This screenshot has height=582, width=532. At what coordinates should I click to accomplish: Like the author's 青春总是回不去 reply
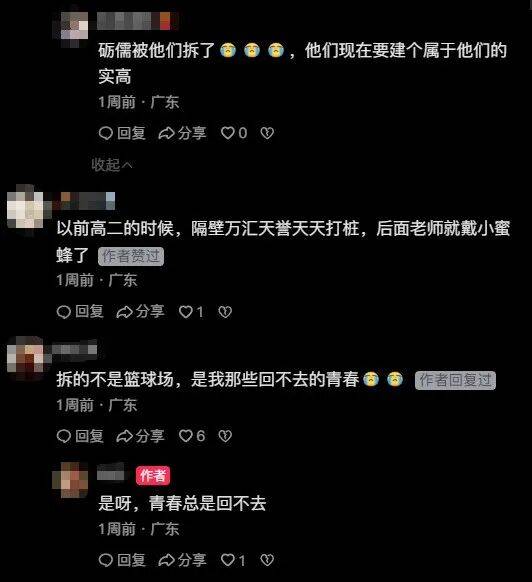[x=233, y=560]
